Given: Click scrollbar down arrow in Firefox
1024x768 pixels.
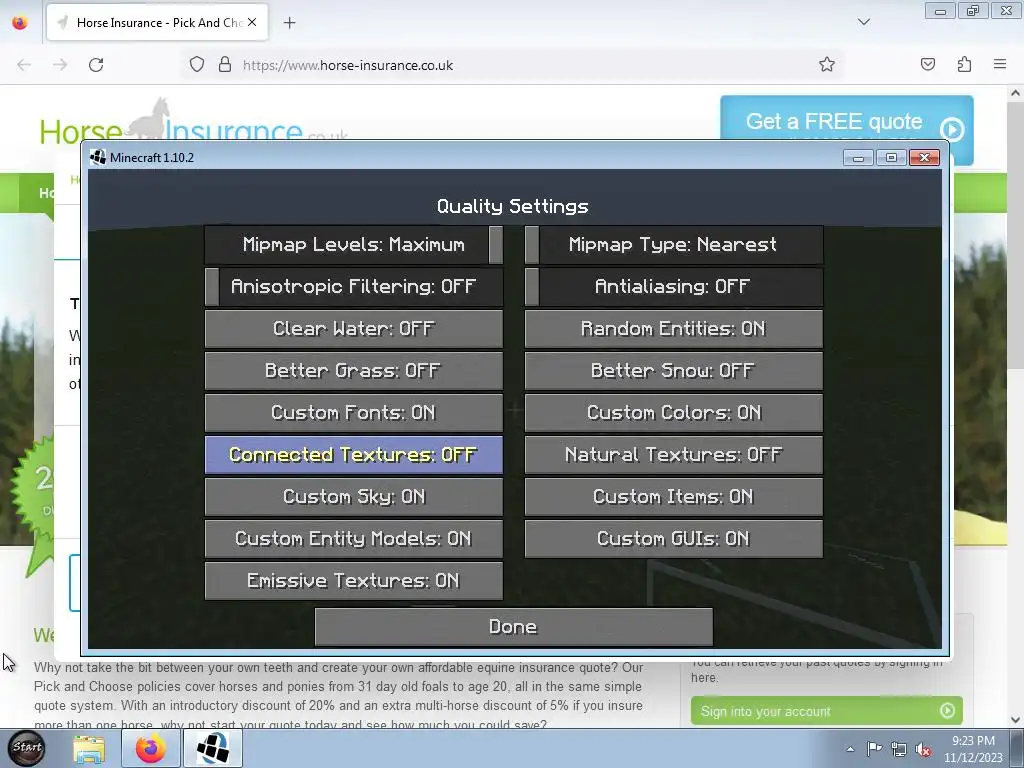Looking at the screenshot, I should (1015, 720).
